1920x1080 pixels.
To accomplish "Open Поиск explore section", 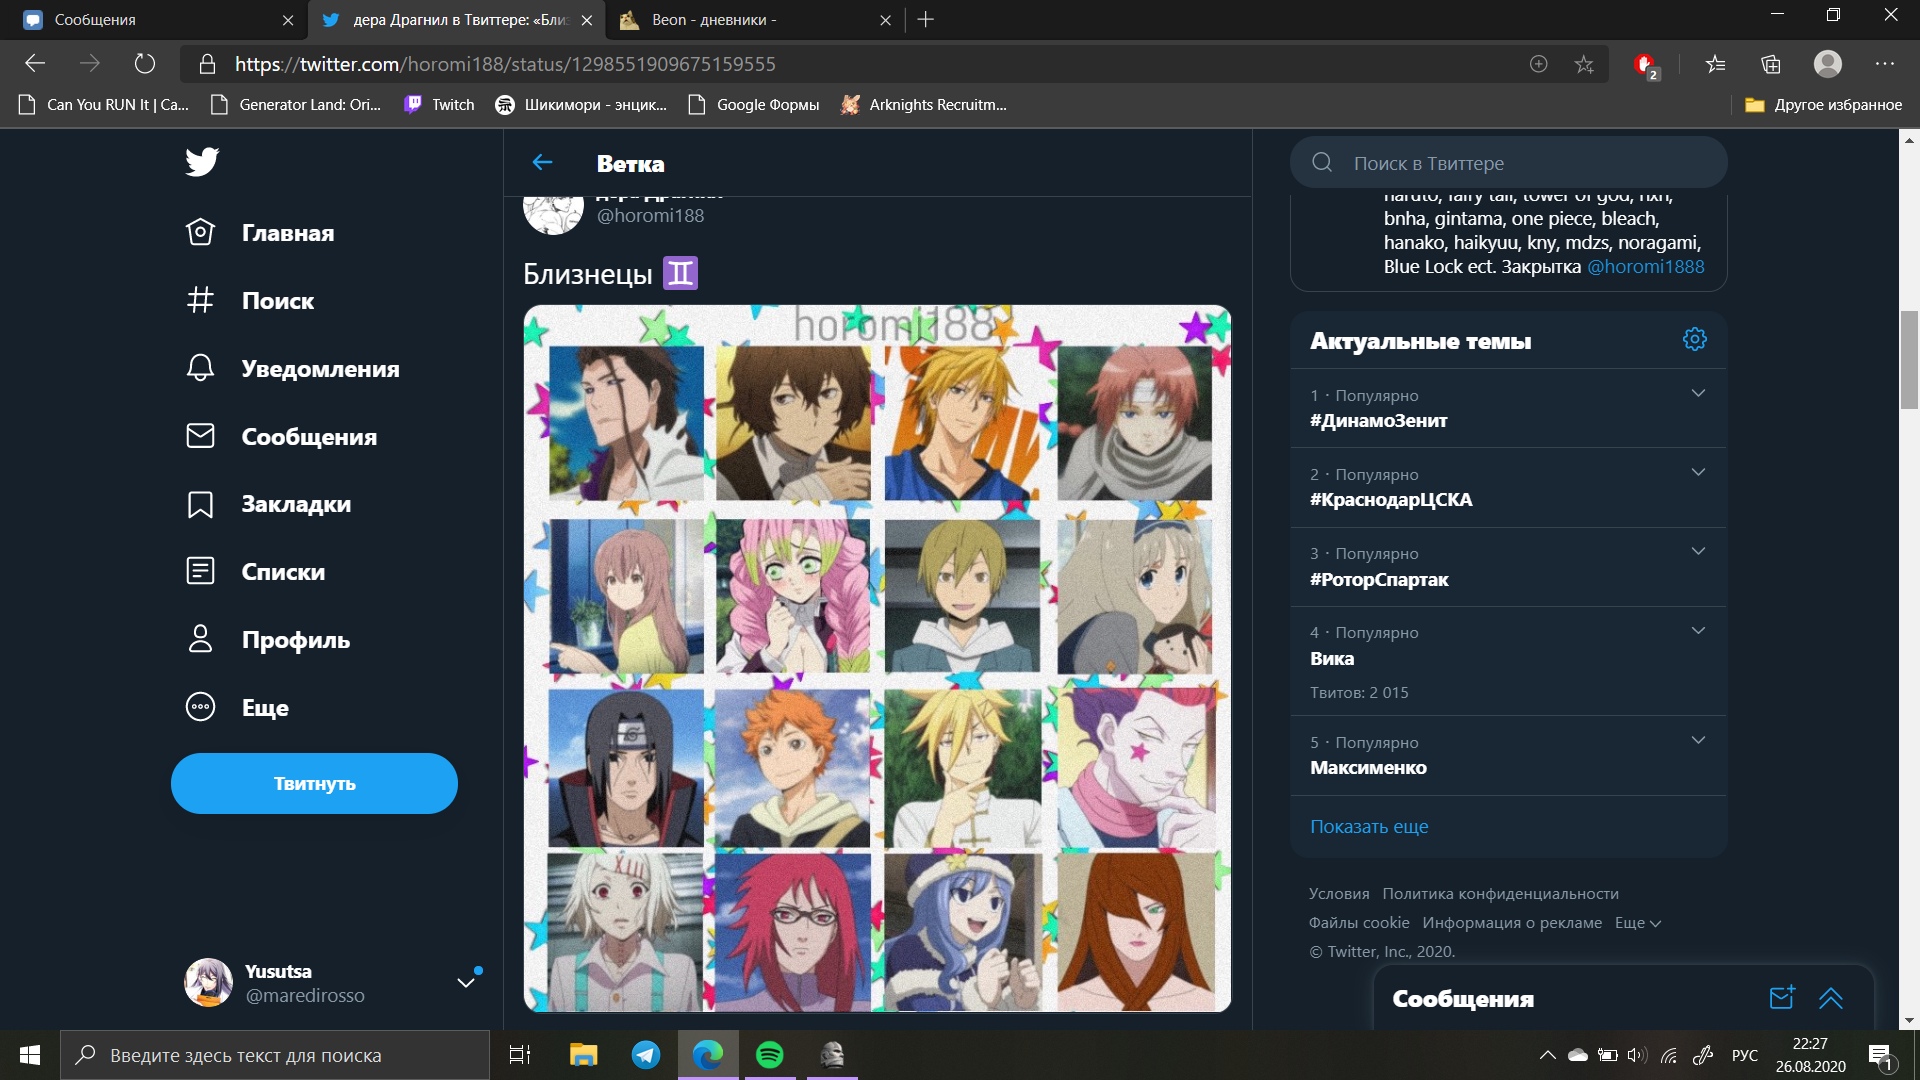I will (251, 300).
